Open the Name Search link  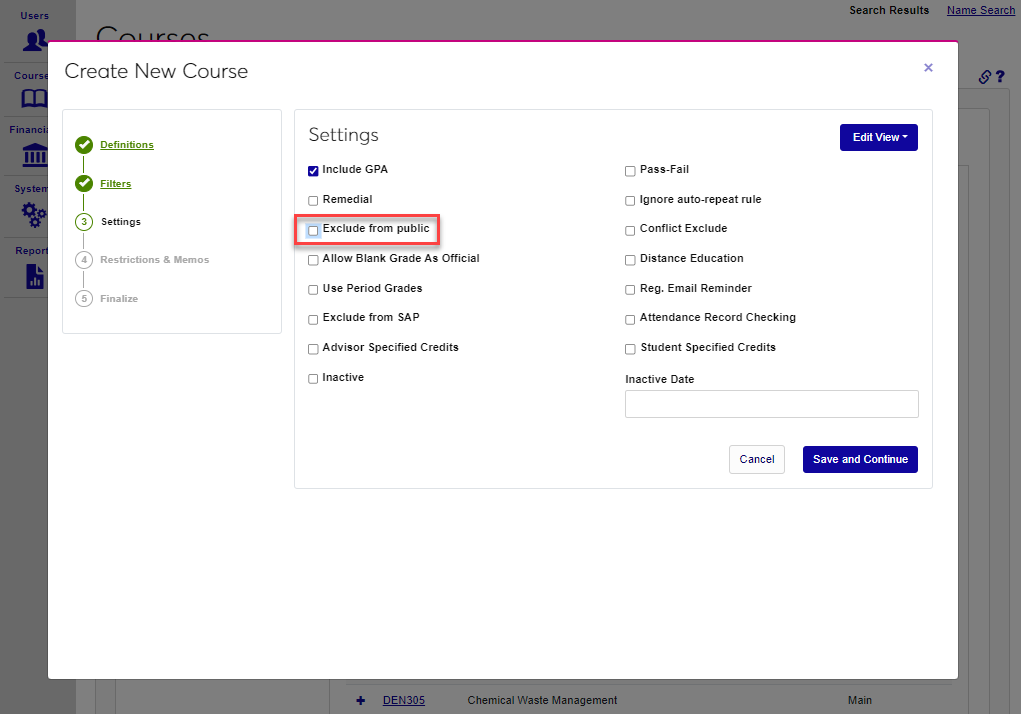tap(980, 10)
